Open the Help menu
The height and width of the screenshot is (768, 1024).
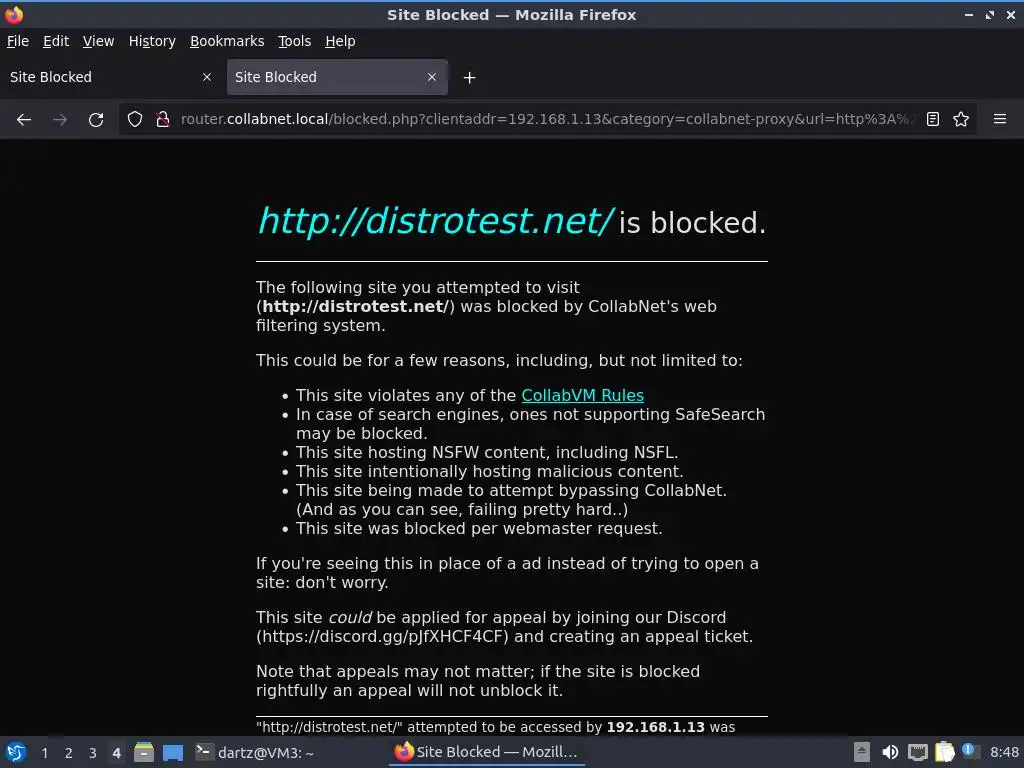pyautogui.click(x=340, y=41)
